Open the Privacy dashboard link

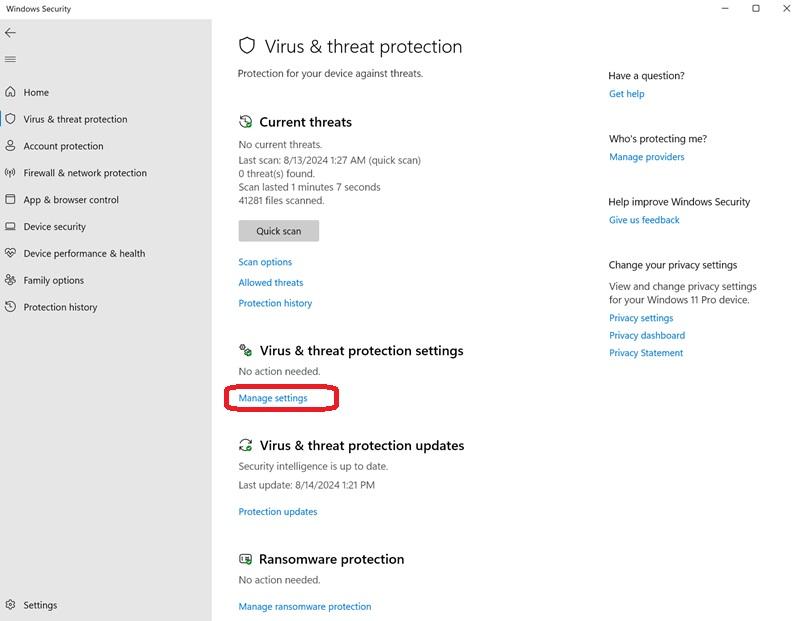[x=647, y=336]
